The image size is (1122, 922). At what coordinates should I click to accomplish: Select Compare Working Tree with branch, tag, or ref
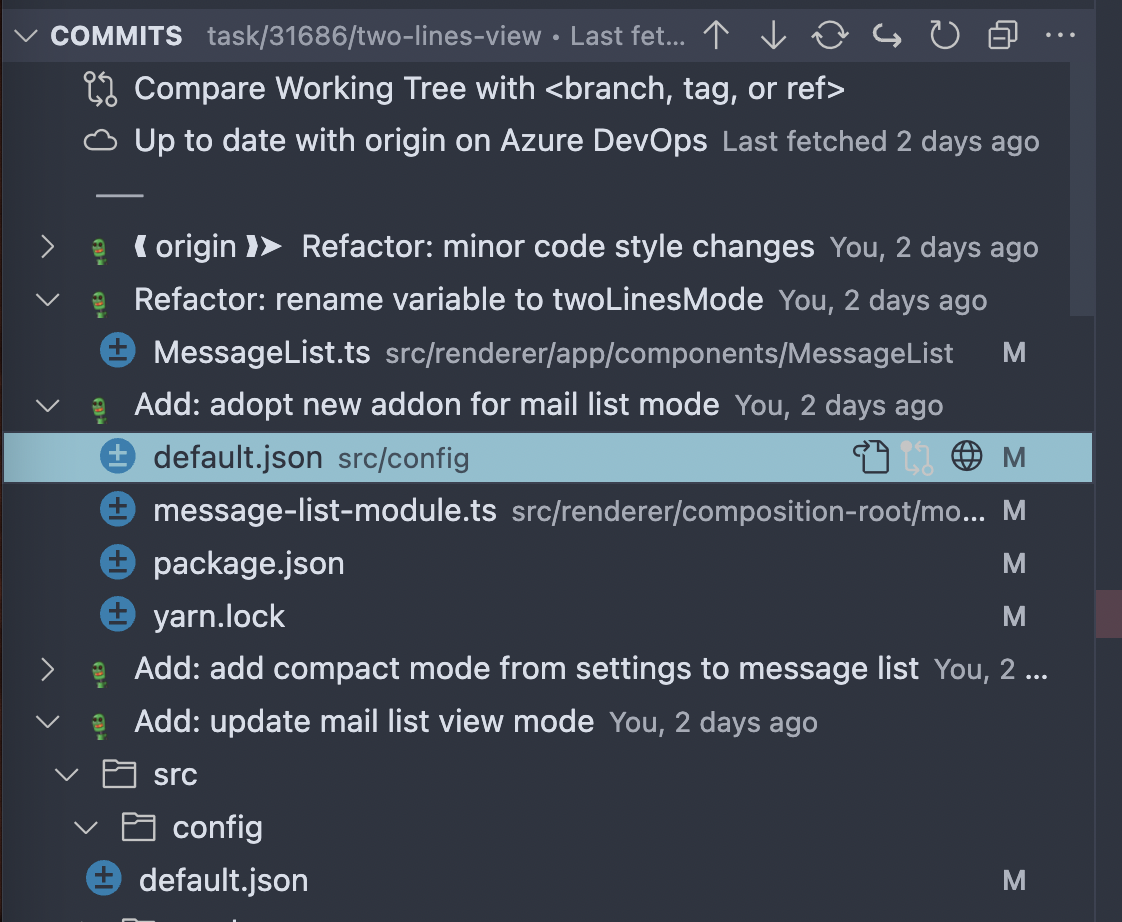[x=489, y=89]
